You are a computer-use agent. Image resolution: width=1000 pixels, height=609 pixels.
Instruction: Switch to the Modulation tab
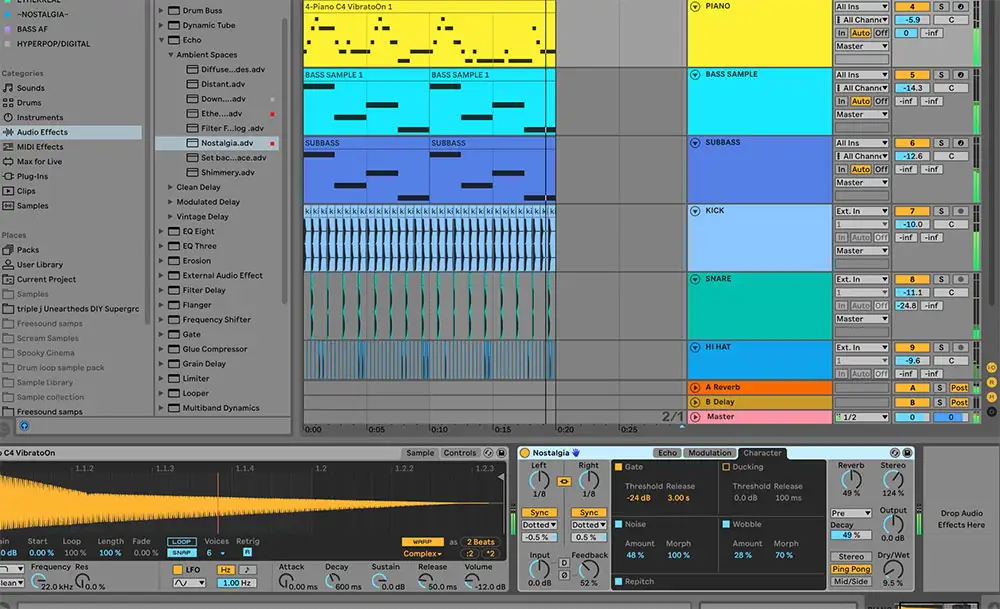point(710,453)
